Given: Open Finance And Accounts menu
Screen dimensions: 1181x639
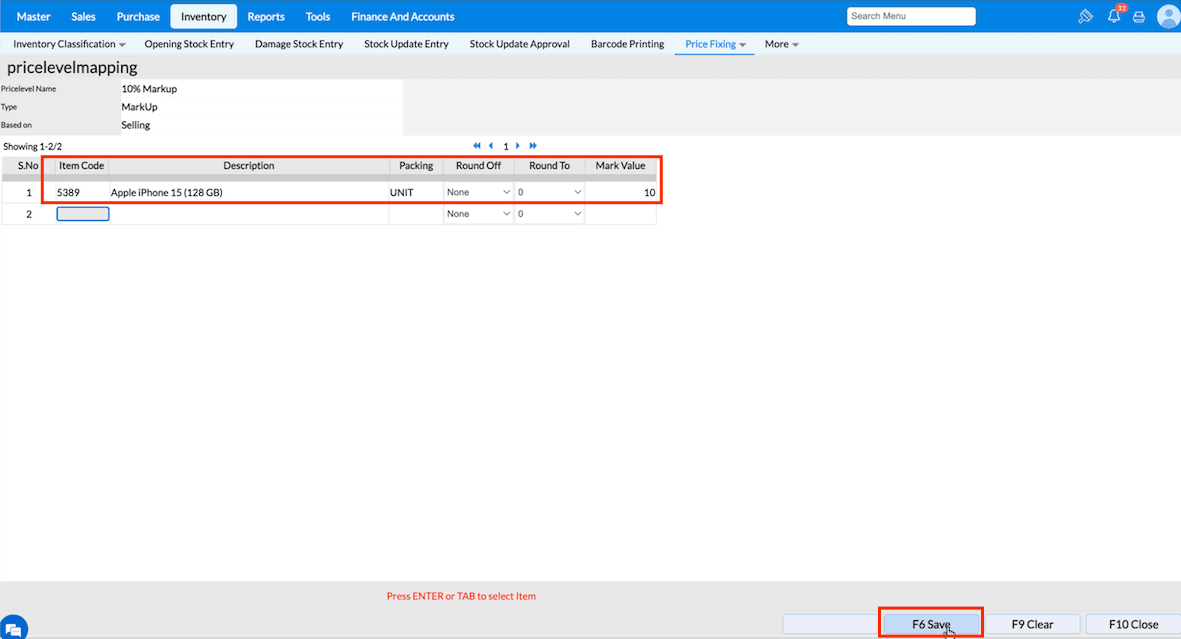Looking at the screenshot, I should pos(403,17).
